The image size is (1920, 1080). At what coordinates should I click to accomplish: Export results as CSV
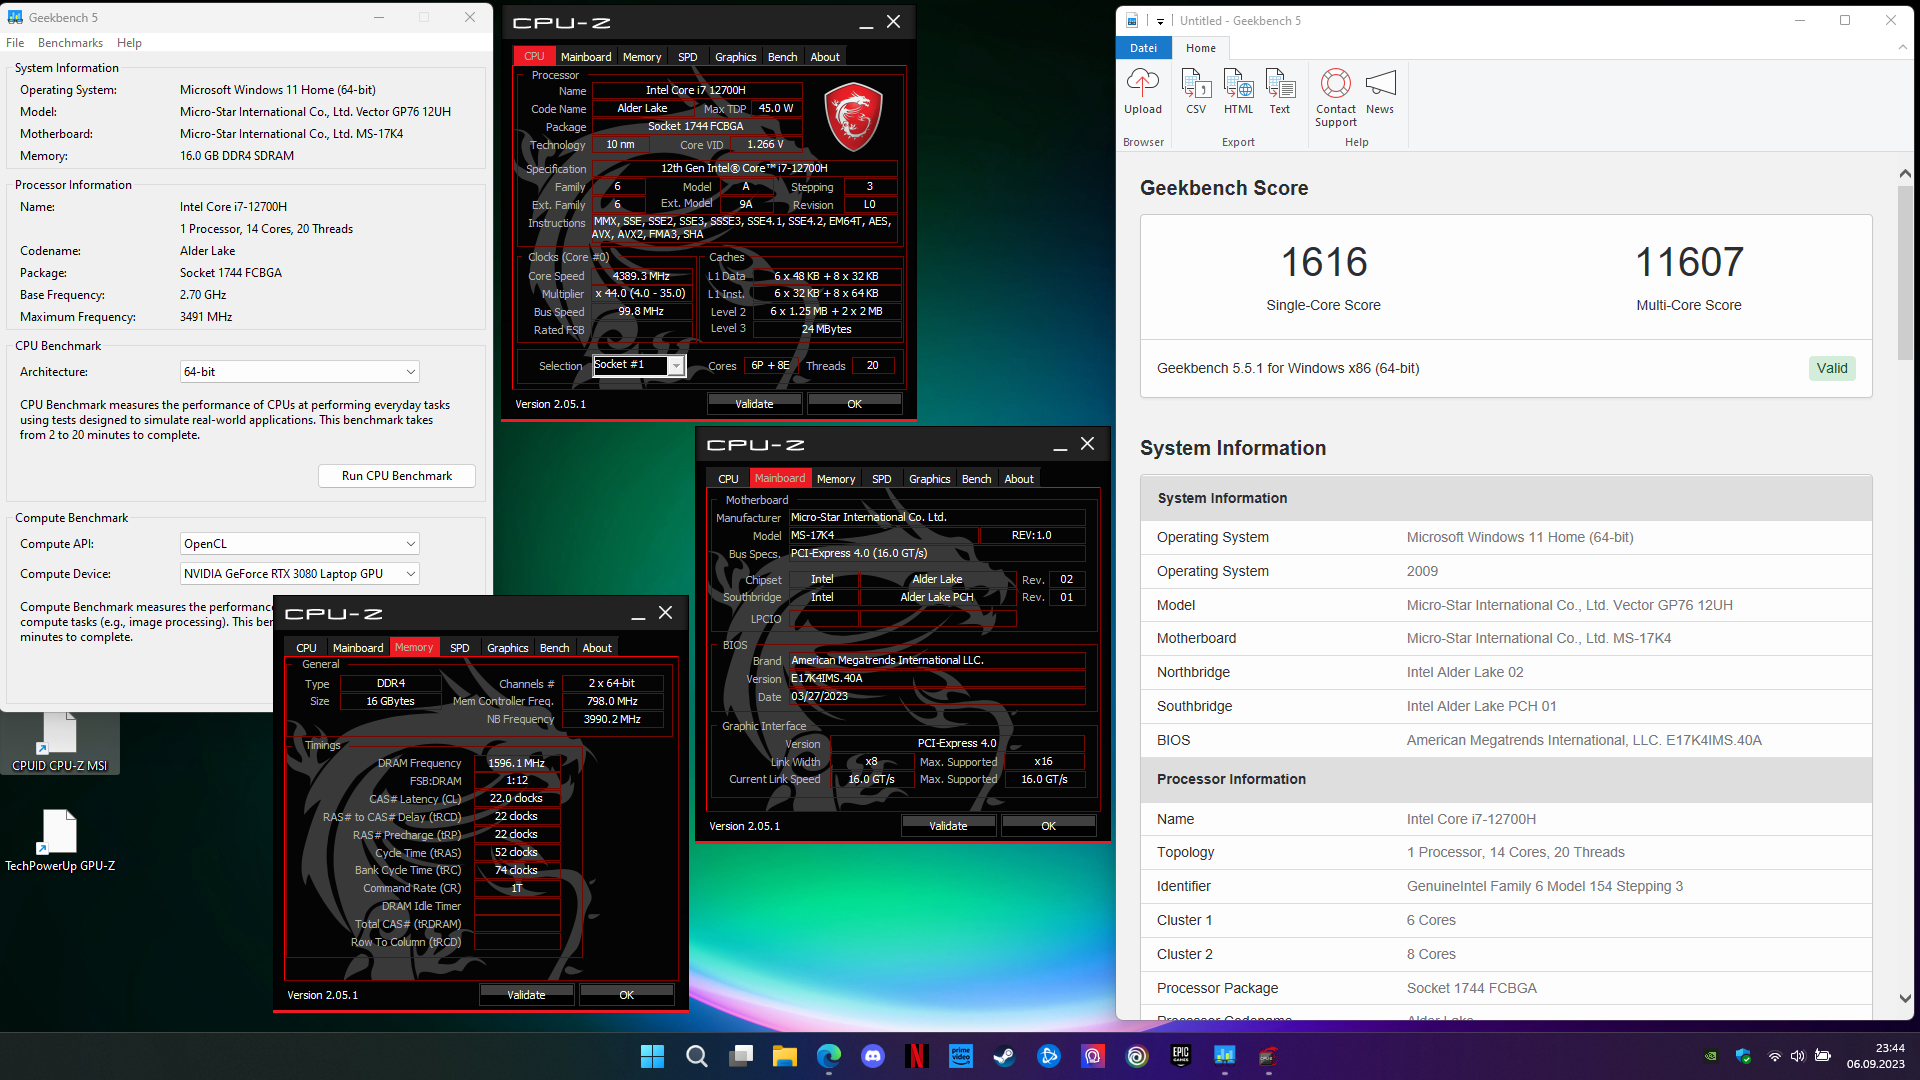coord(1196,92)
